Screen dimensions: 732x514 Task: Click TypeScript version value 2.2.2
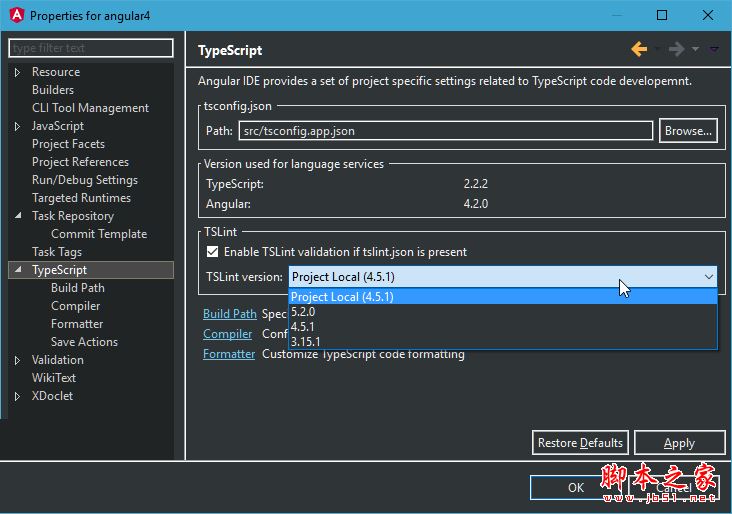pyautogui.click(x=475, y=184)
